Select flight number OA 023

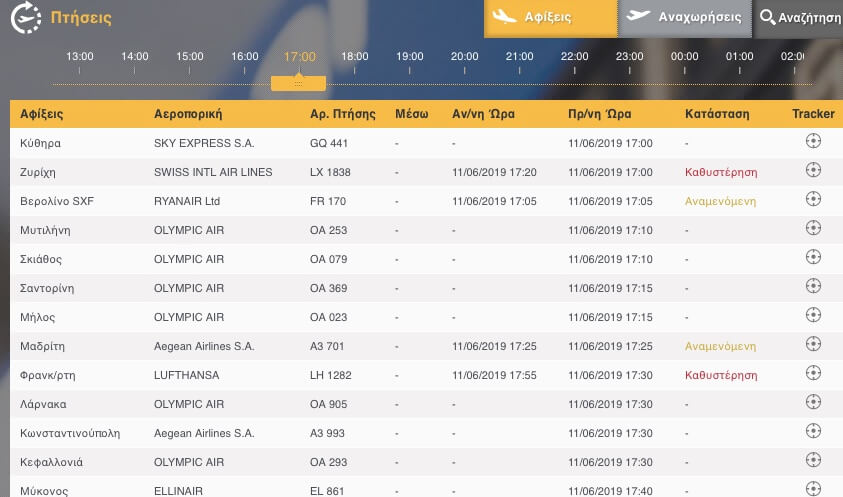click(x=328, y=317)
